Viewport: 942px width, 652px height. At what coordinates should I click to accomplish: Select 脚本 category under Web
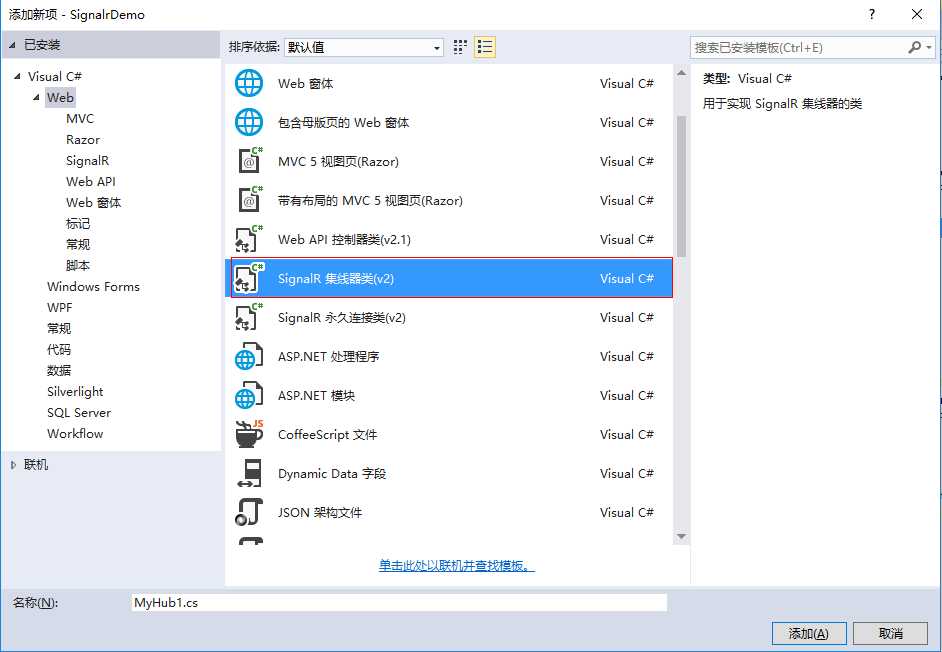pos(78,266)
